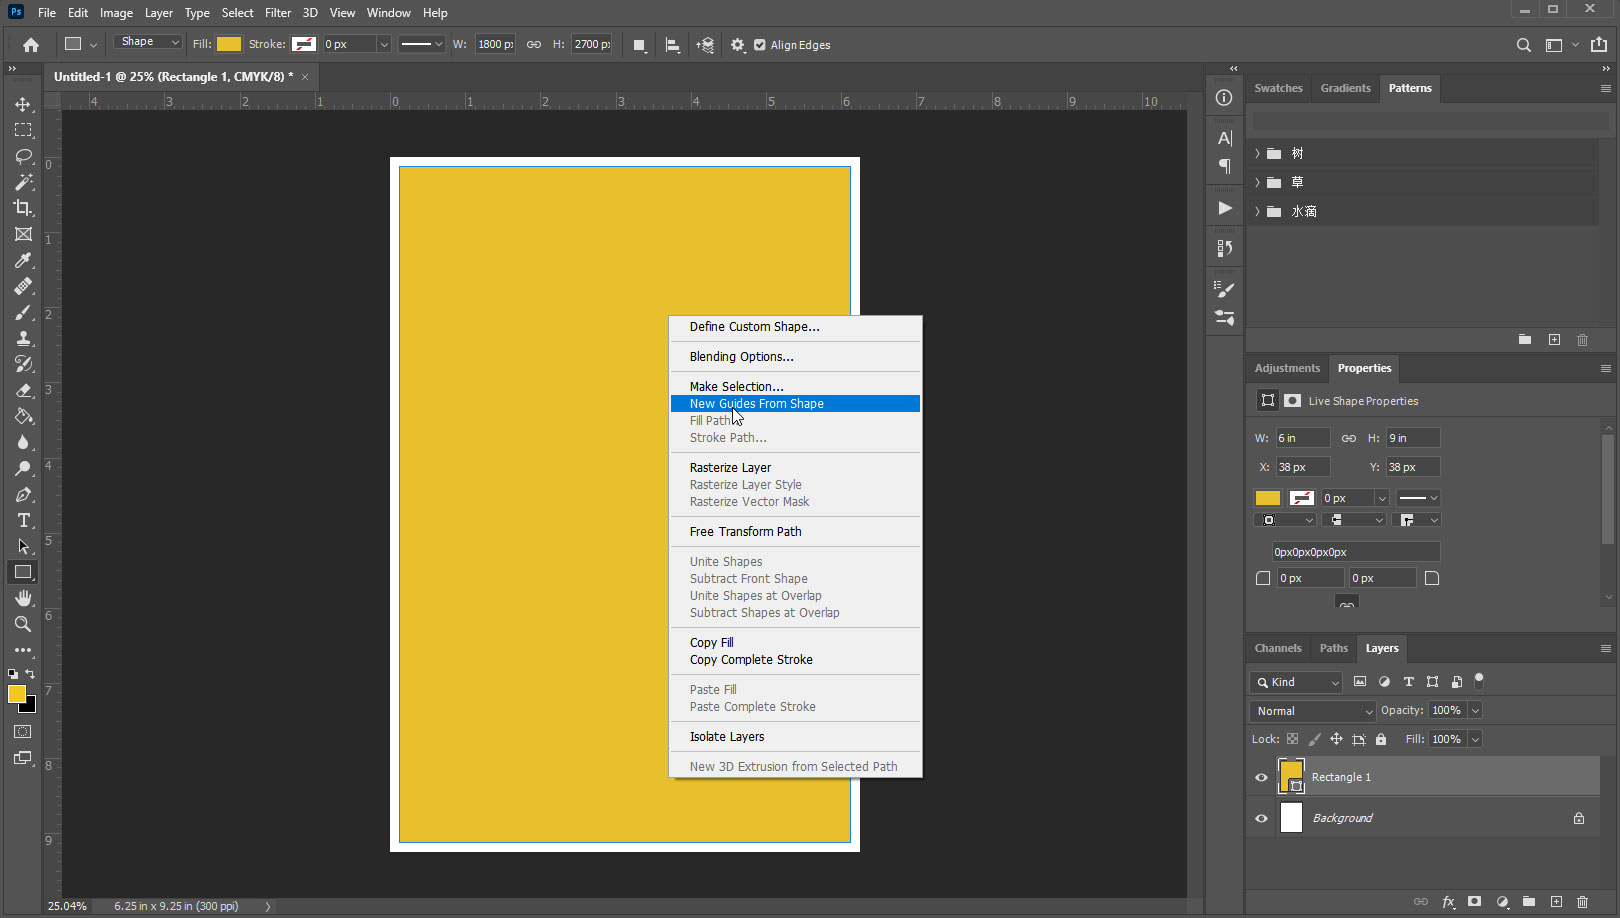Select the Healing Brush tool
Screen dimensions: 1620x918
(23, 286)
